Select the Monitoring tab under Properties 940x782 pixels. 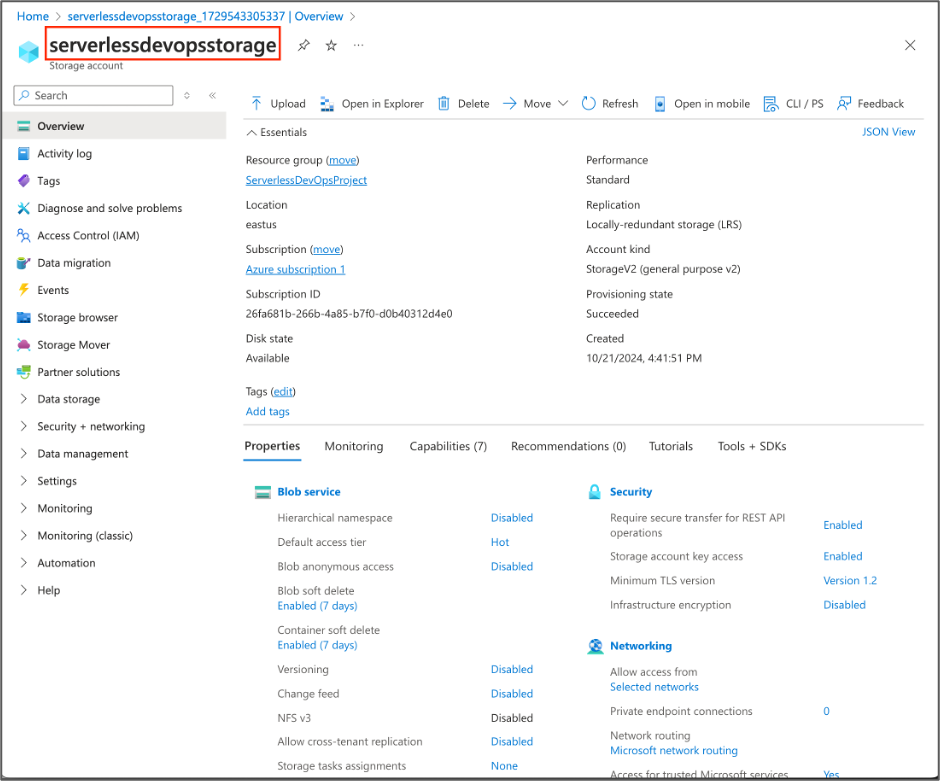(x=354, y=446)
